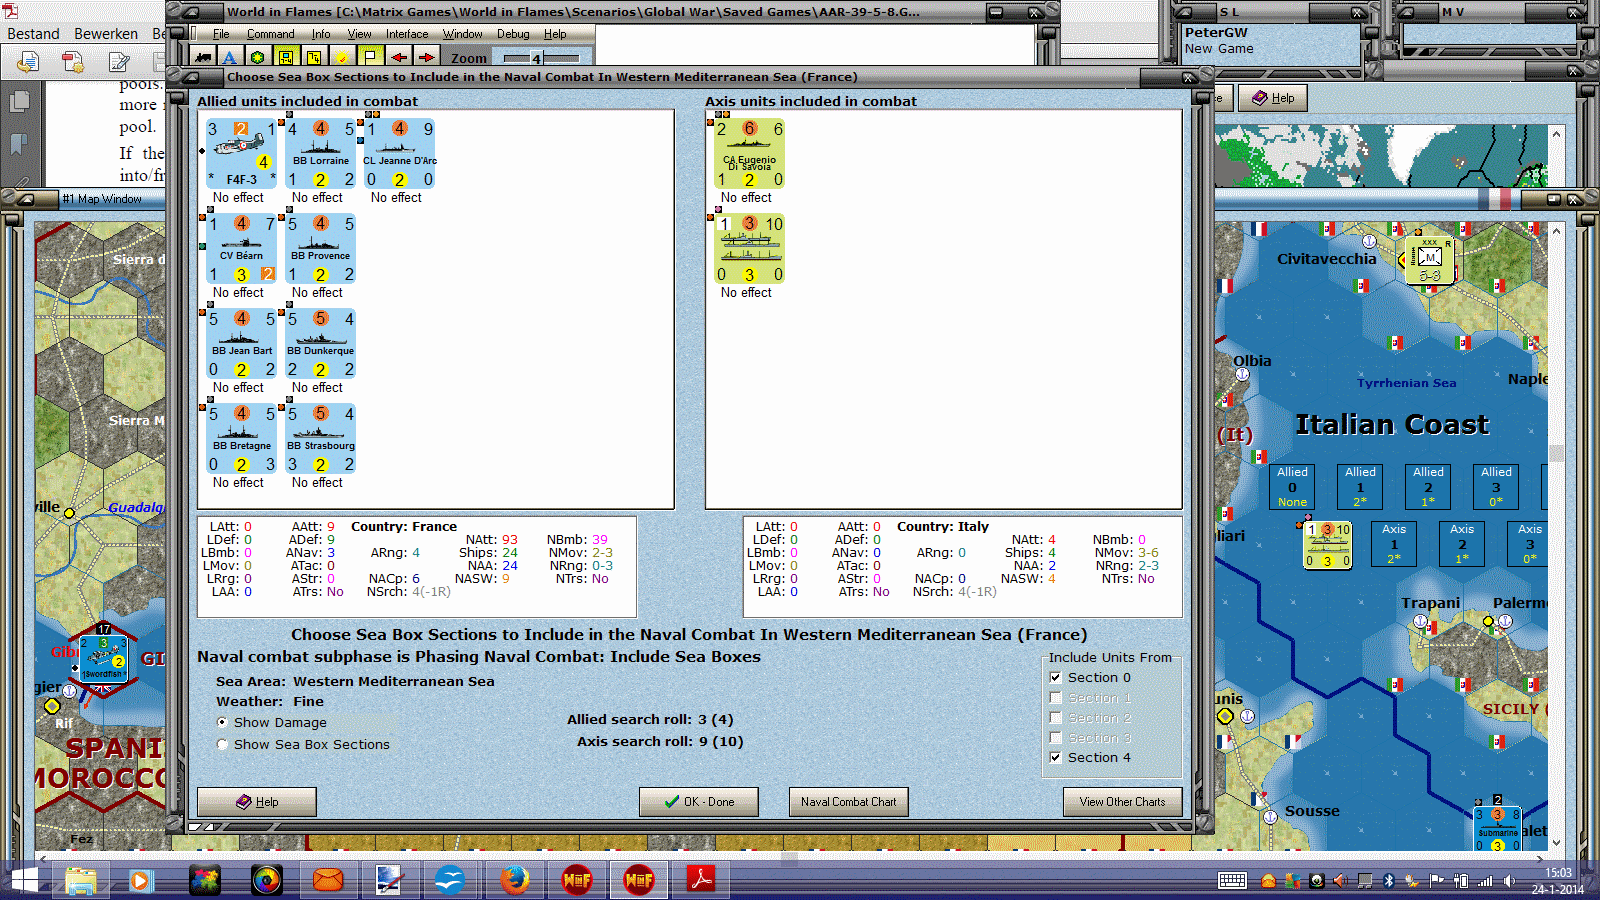
Task: Open the Bewerken menu in Adobe Reader
Action: point(106,34)
